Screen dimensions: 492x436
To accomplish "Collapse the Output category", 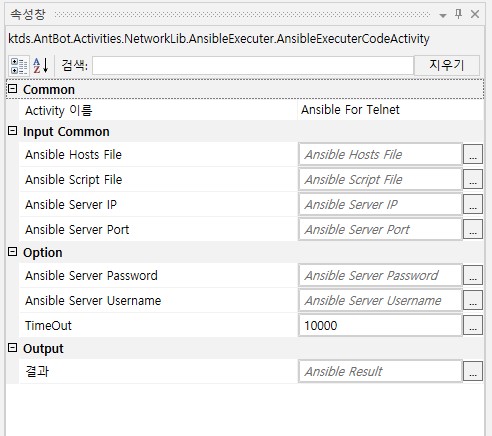I will tap(12, 348).
